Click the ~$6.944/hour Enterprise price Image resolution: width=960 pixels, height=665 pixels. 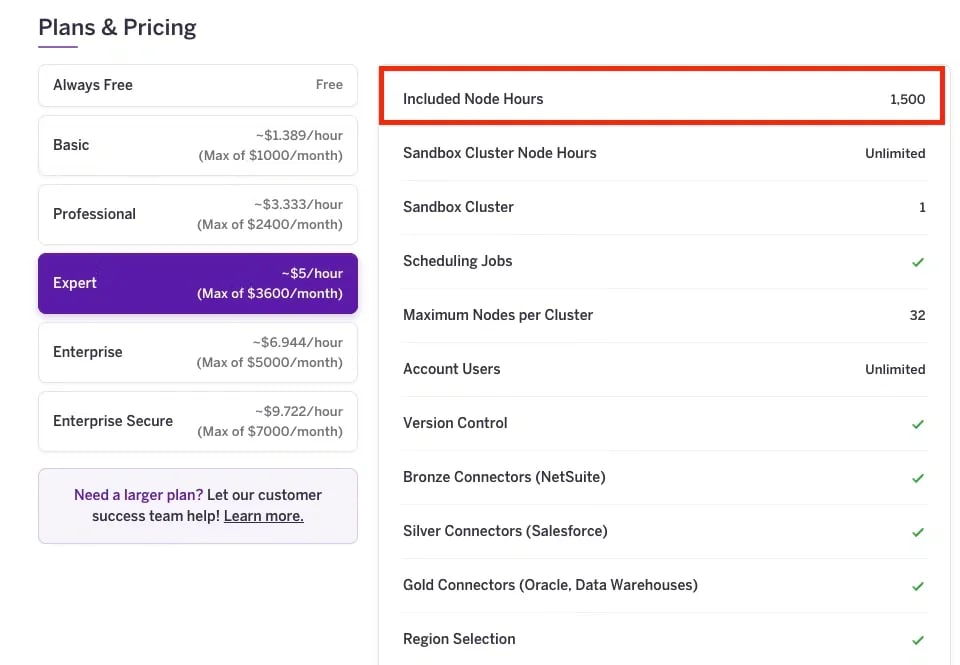298,342
